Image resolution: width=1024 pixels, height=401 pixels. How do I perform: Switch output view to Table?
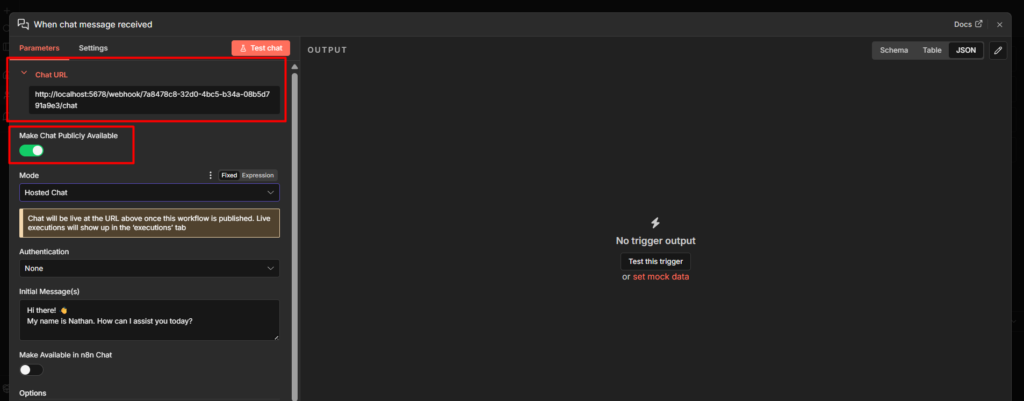[932, 50]
